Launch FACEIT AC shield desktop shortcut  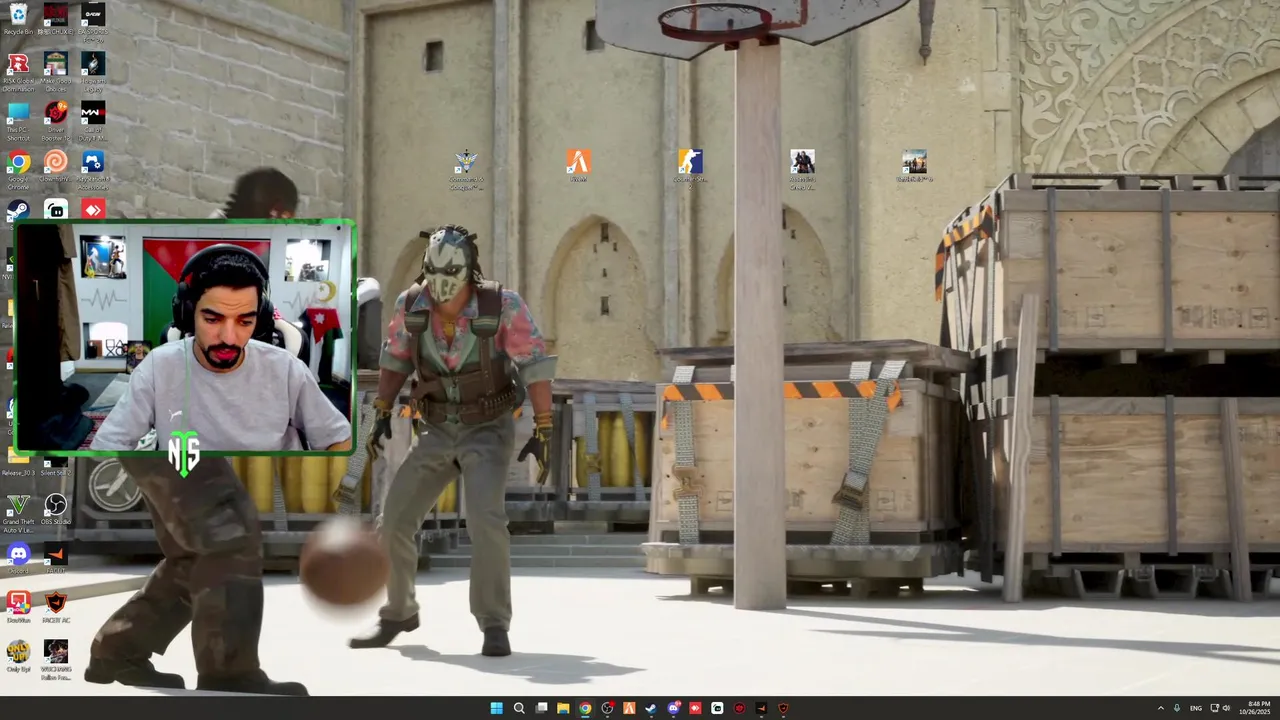pyautogui.click(x=56, y=606)
